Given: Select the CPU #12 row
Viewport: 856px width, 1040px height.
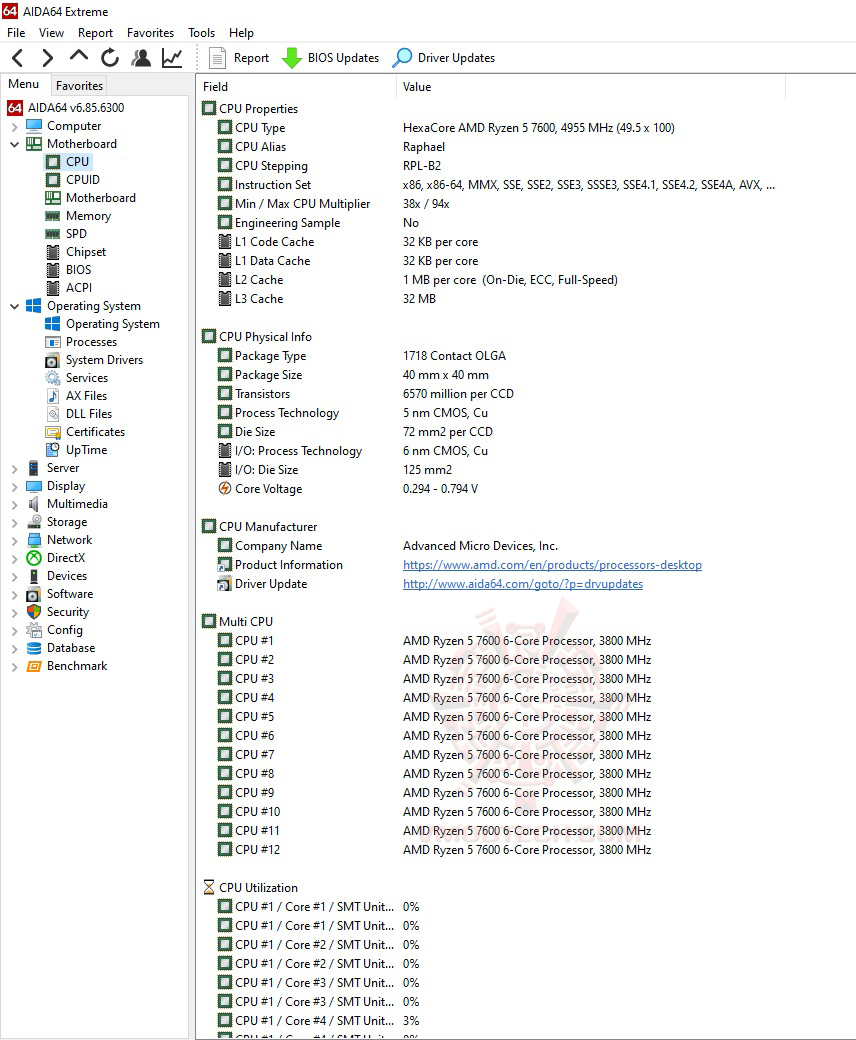Looking at the screenshot, I should point(491,850).
